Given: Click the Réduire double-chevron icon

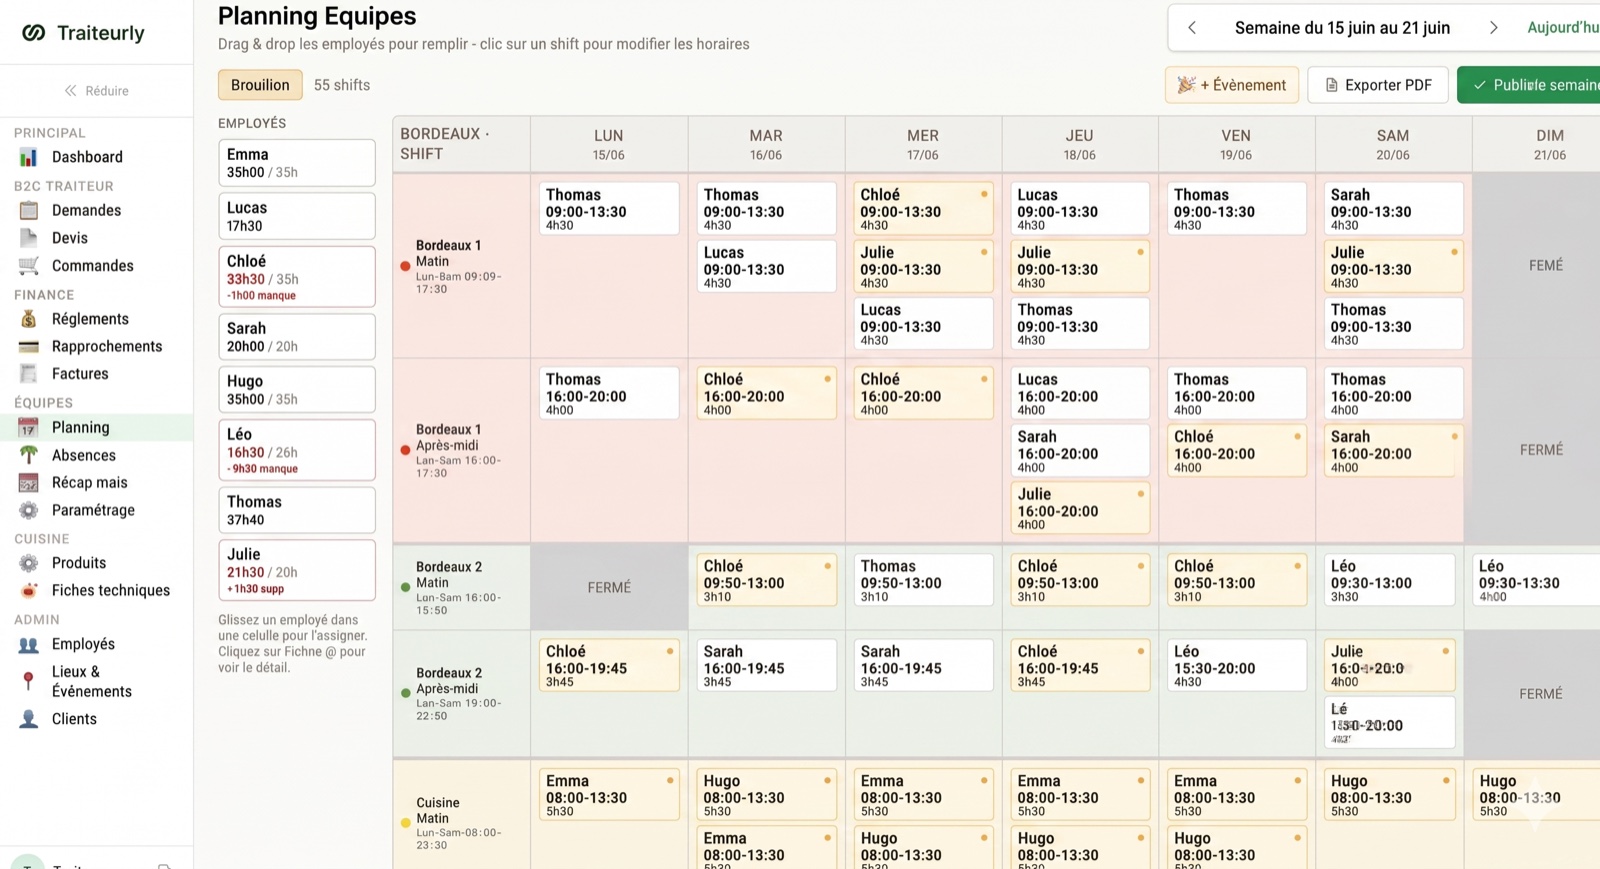Looking at the screenshot, I should [71, 91].
